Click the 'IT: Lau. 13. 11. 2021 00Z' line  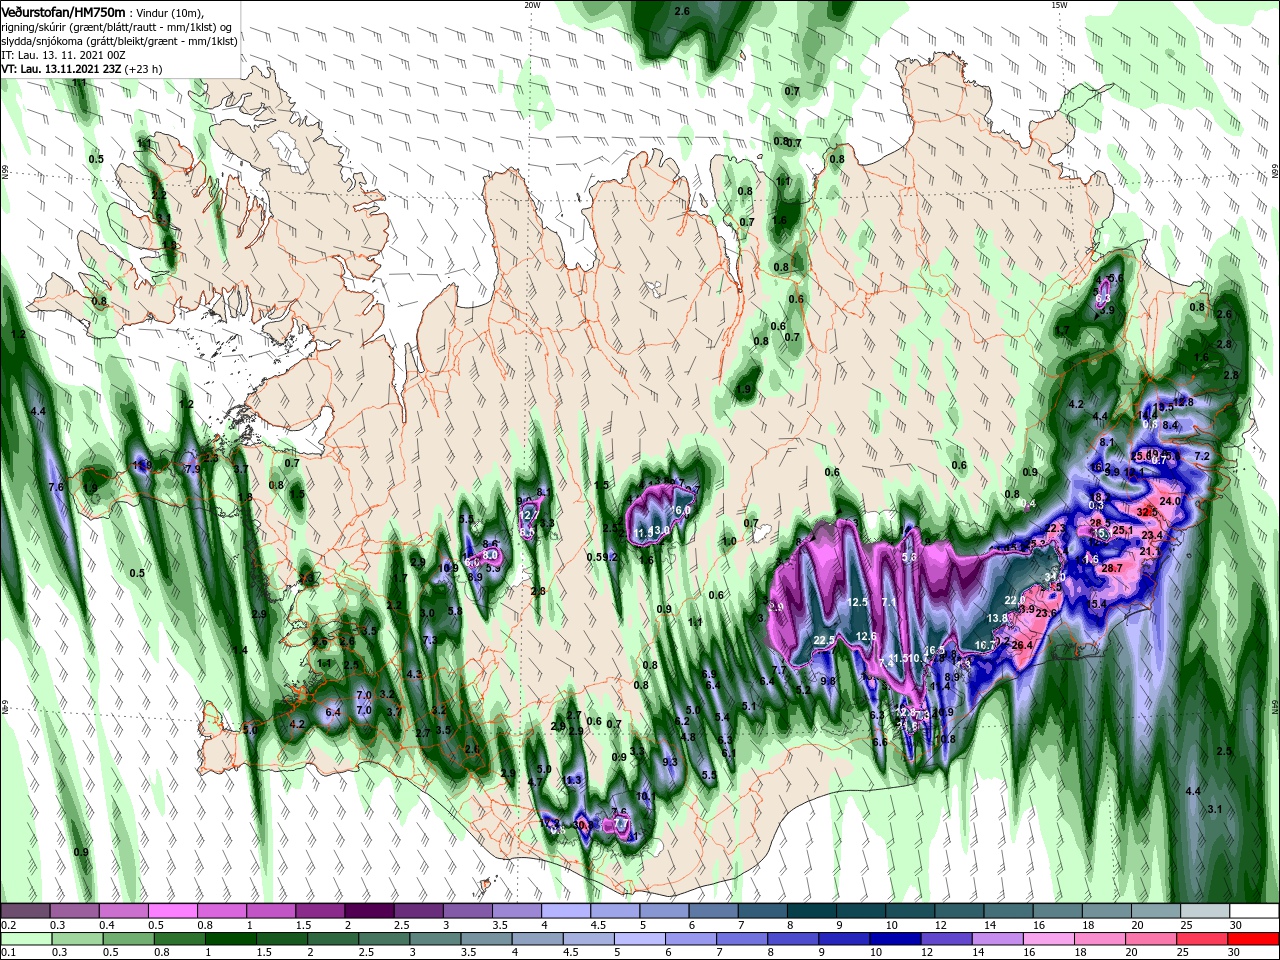(62, 55)
